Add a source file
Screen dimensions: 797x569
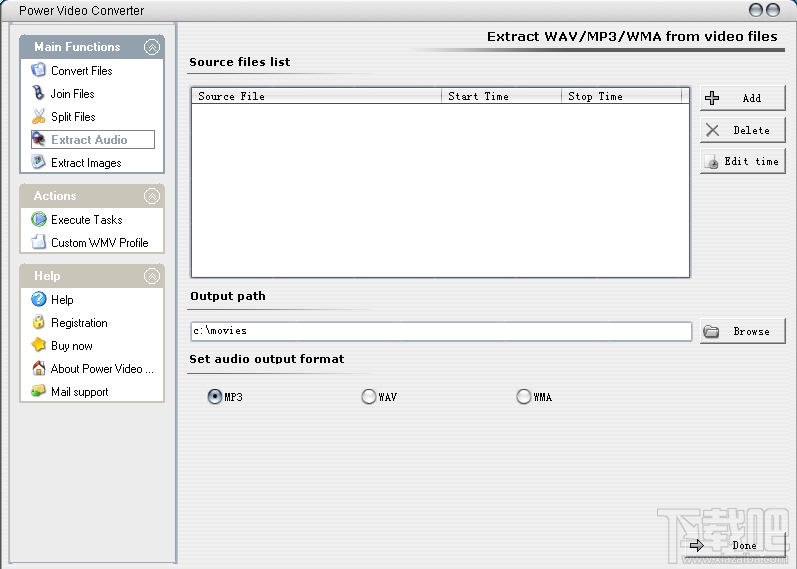click(x=743, y=98)
